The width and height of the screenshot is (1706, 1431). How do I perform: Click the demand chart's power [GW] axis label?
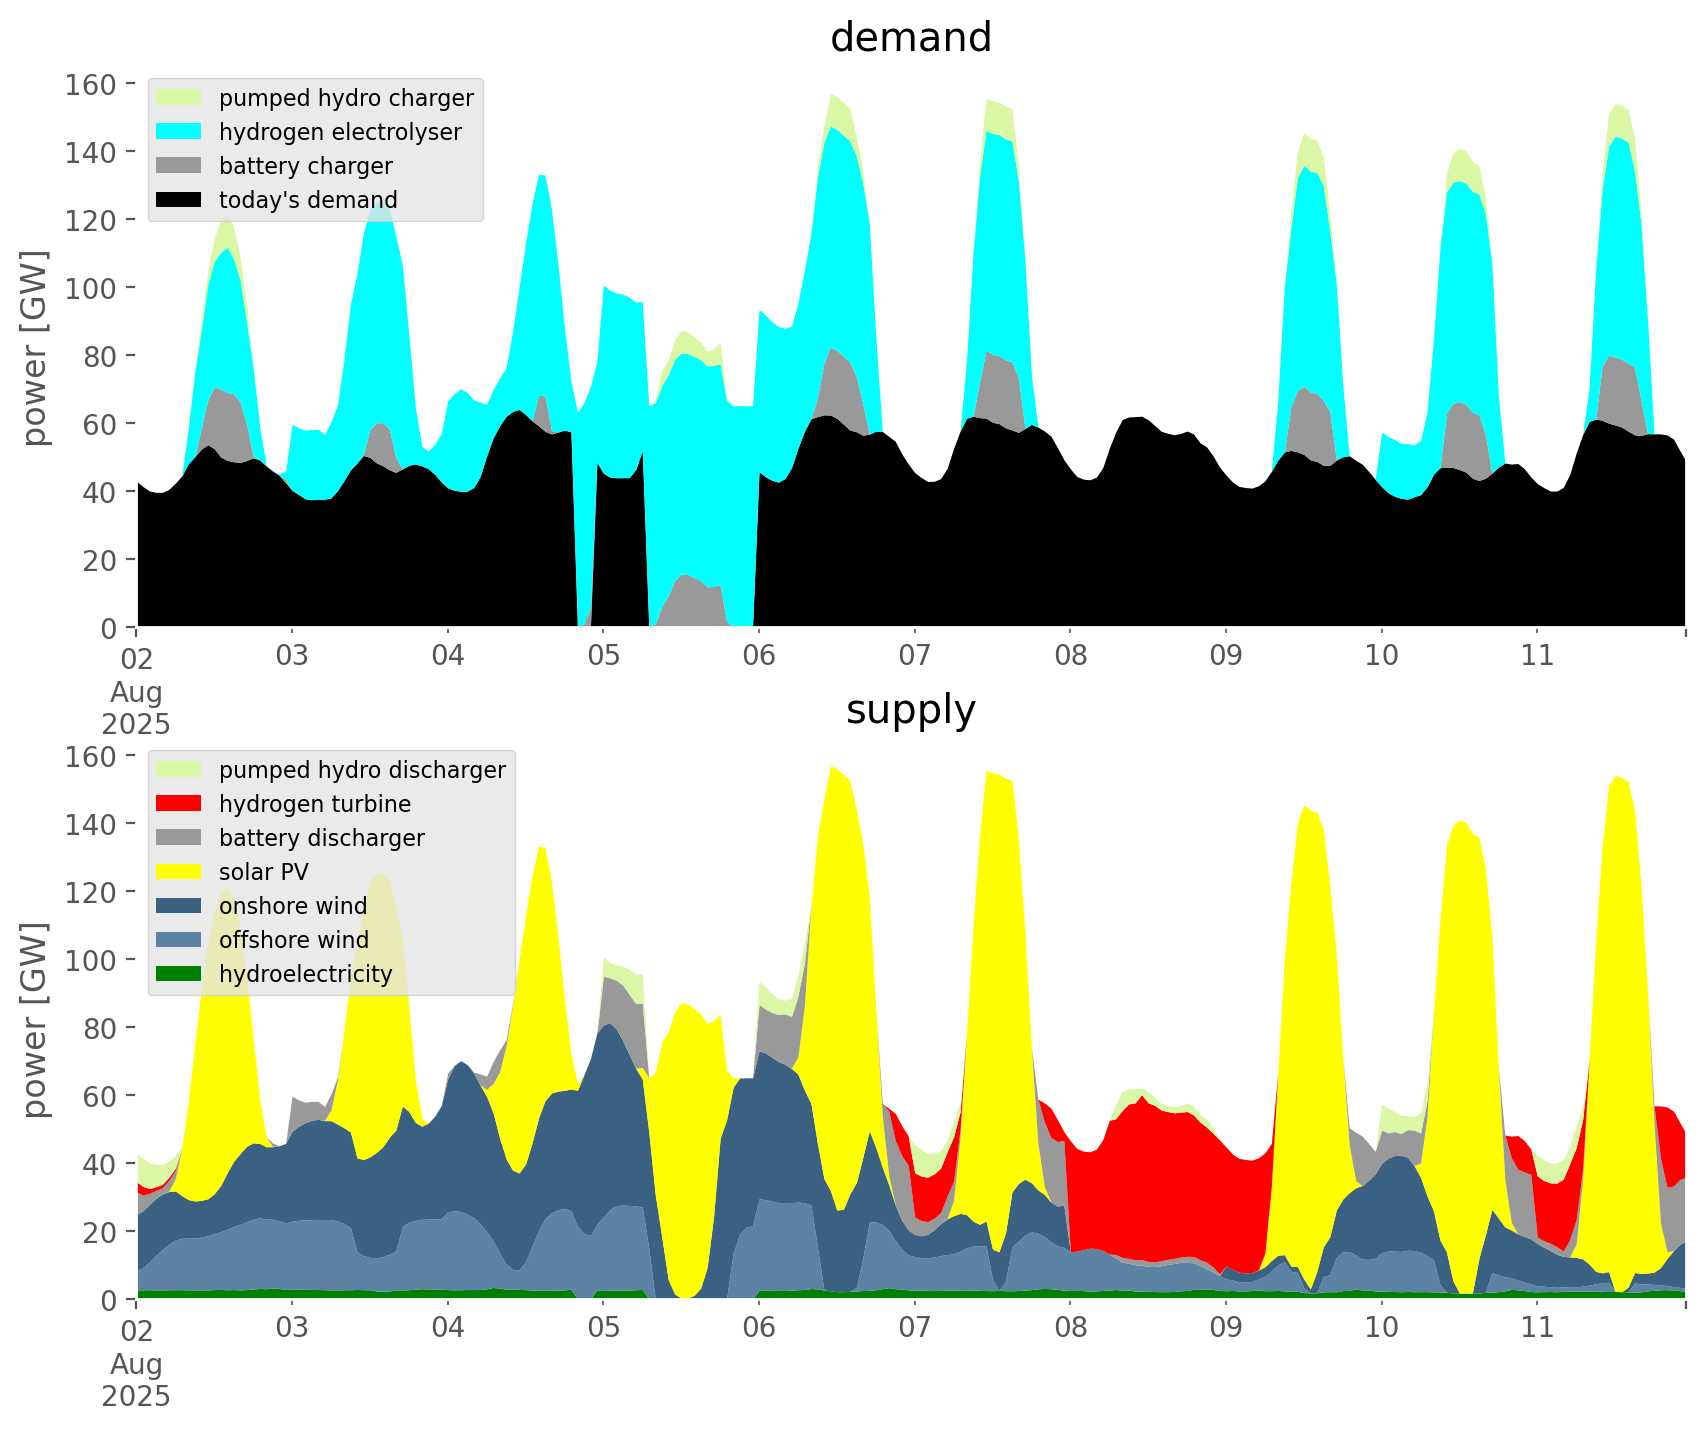(x=35, y=348)
